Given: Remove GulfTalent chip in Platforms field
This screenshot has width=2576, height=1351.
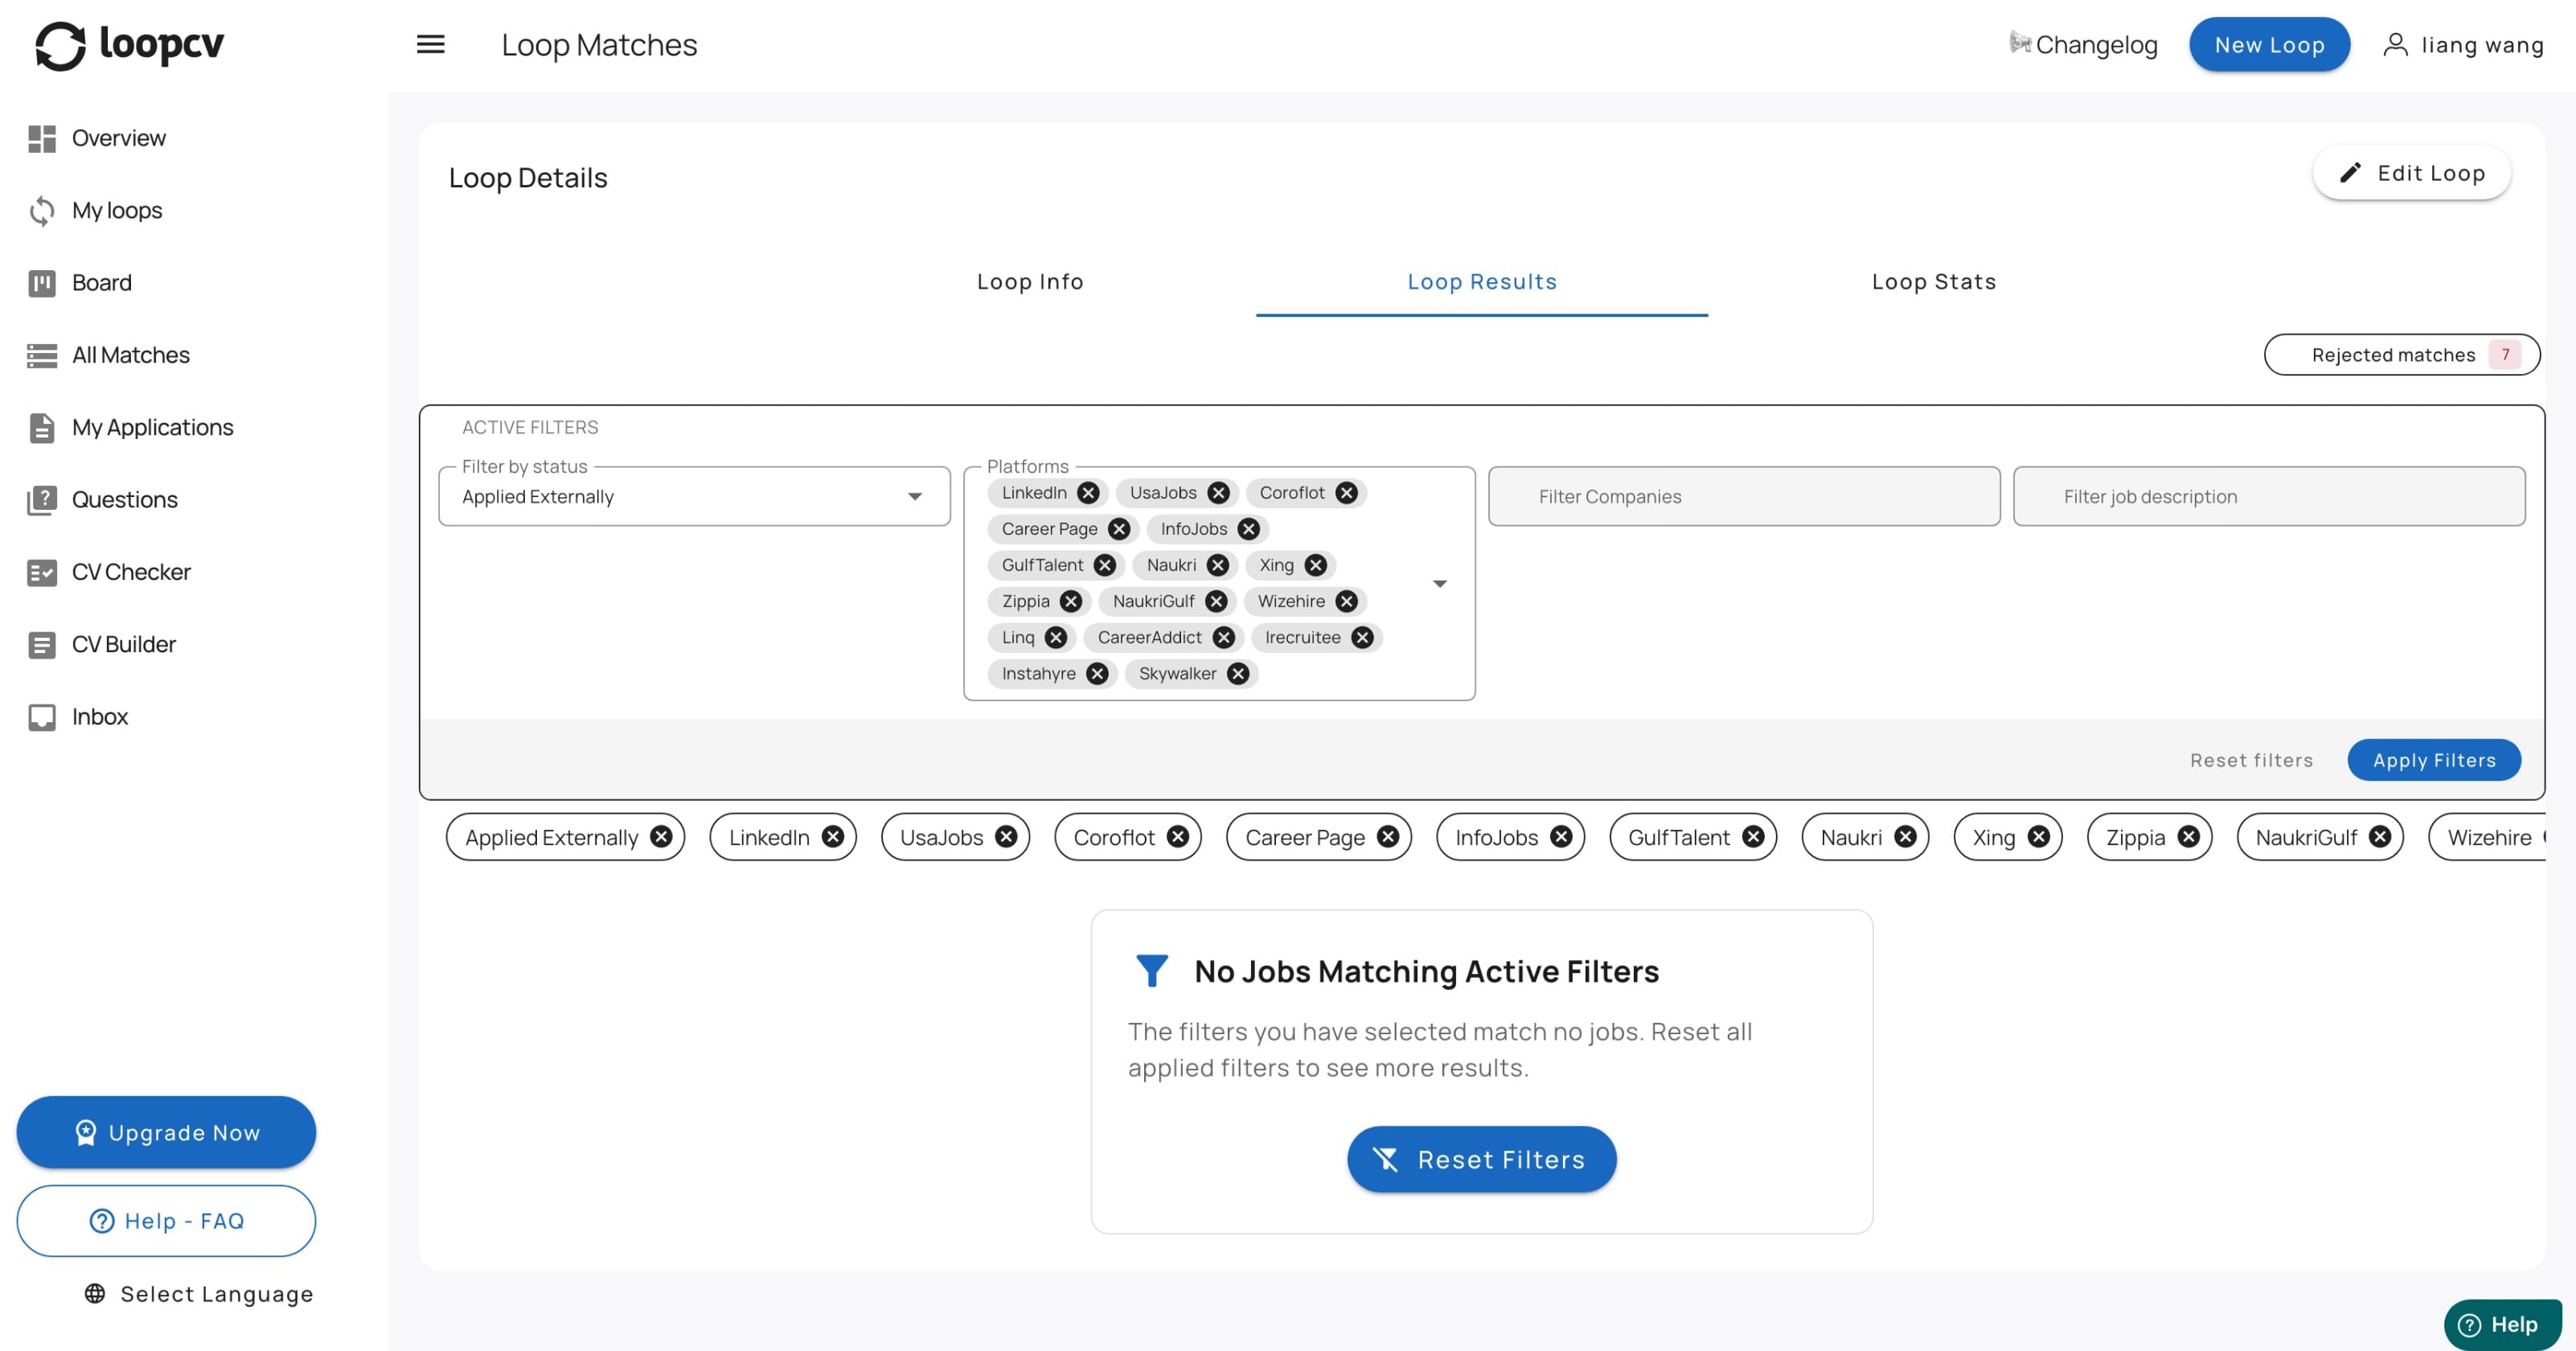Looking at the screenshot, I should (1105, 565).
